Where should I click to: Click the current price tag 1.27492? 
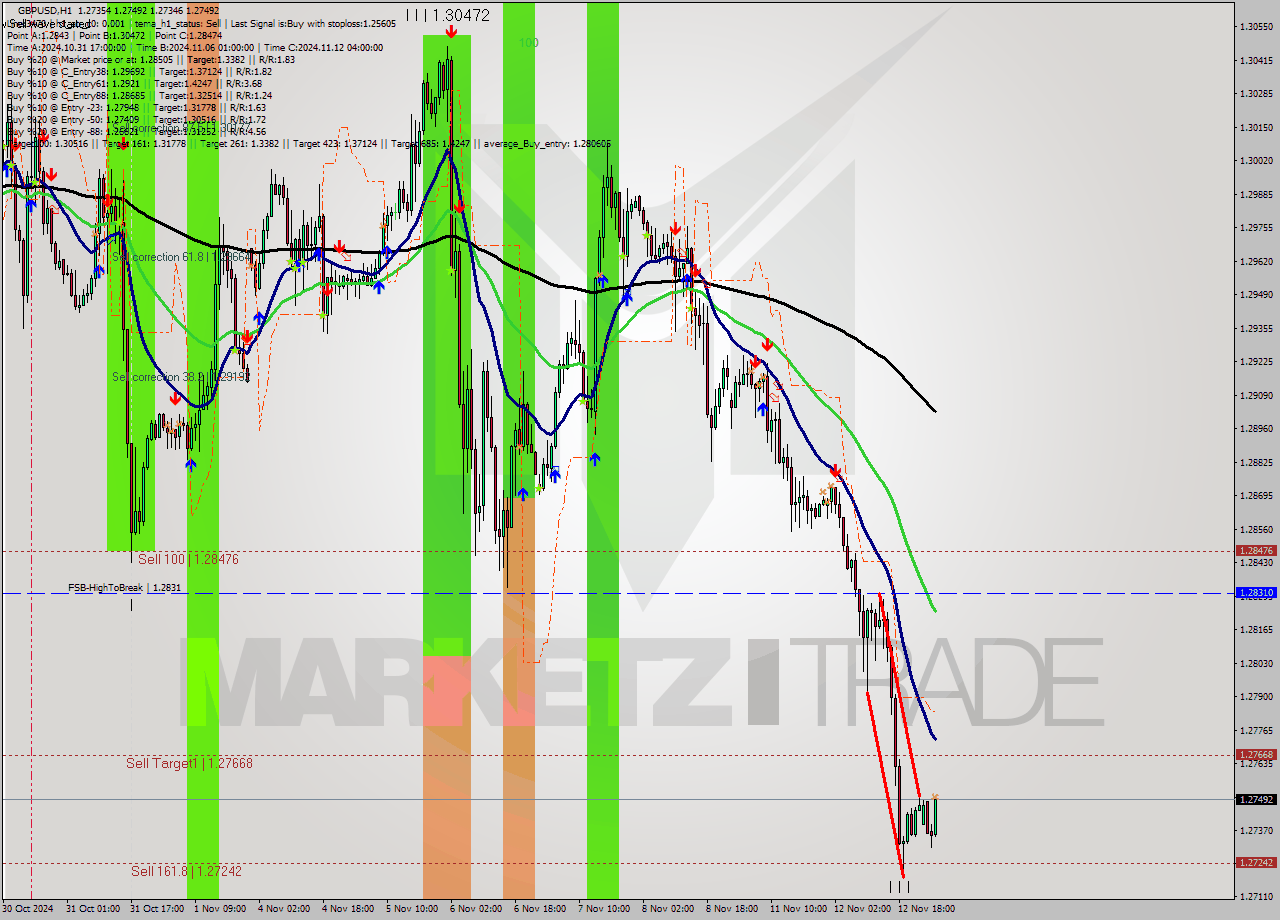click(x=1256, y=799)
